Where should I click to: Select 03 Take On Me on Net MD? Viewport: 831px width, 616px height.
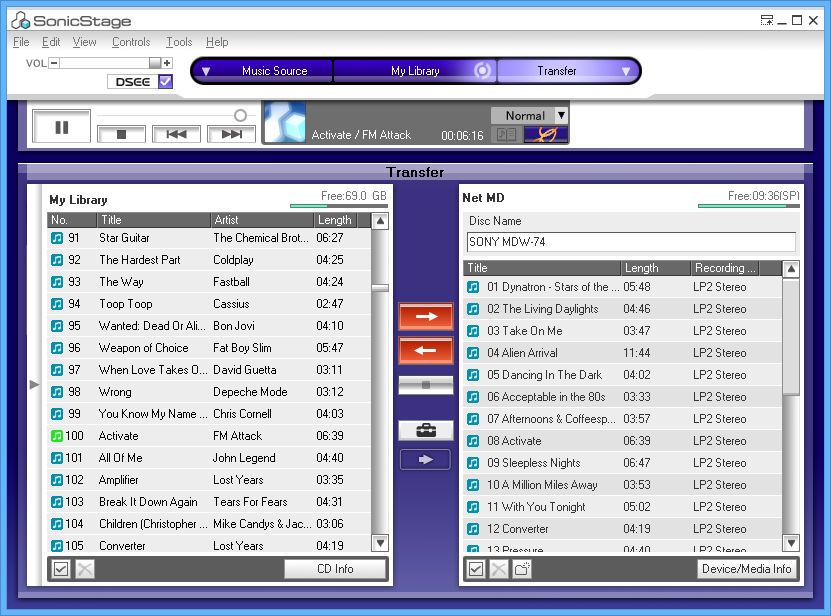(623, 331)
